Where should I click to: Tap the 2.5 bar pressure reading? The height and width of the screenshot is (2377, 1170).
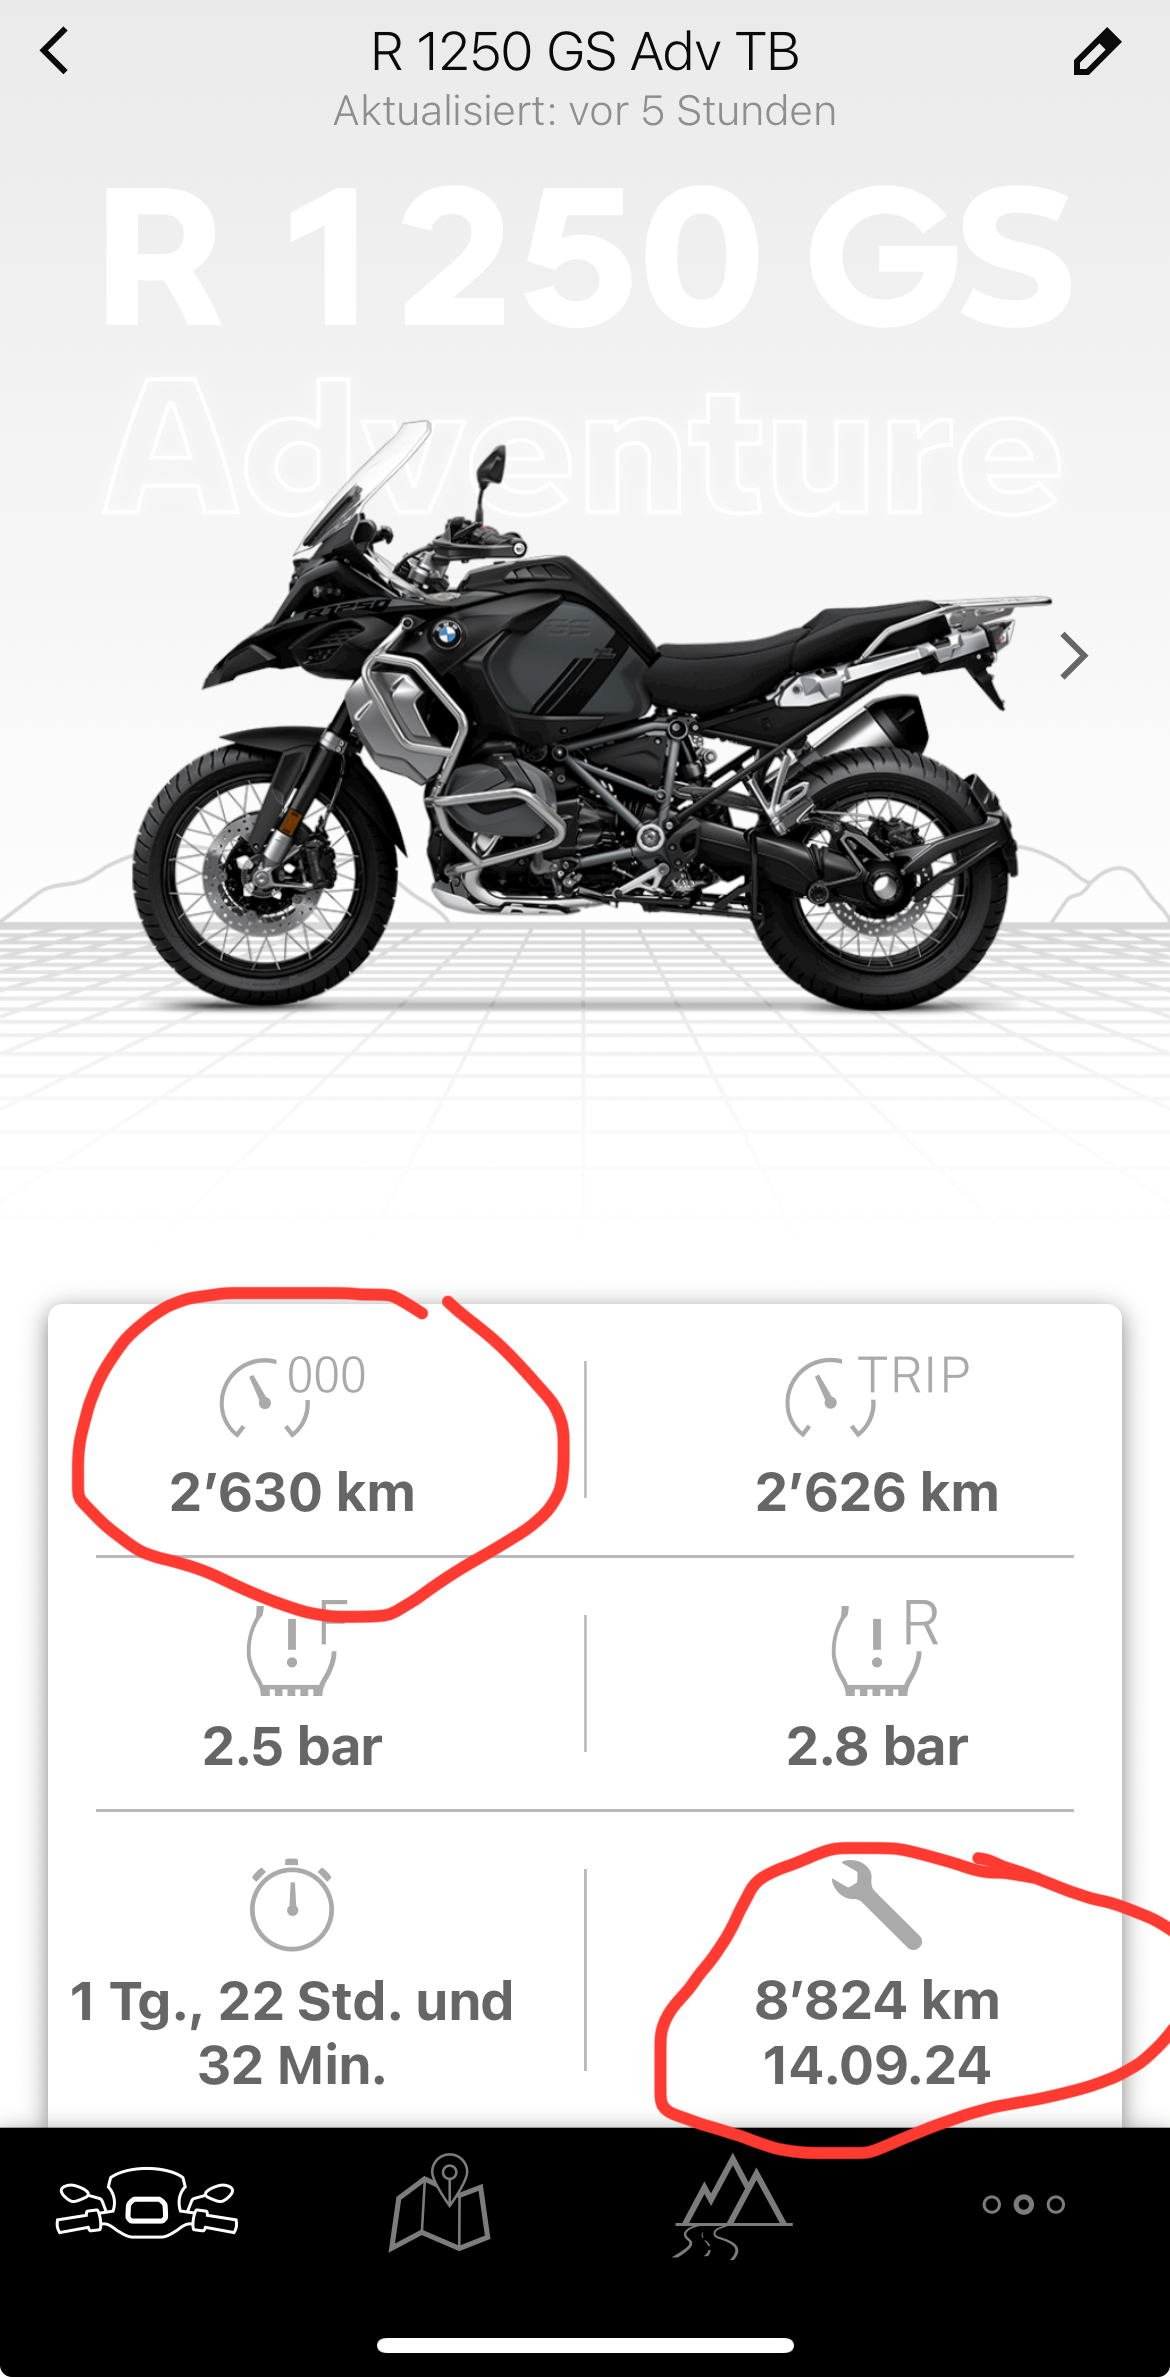point(292,1746)
